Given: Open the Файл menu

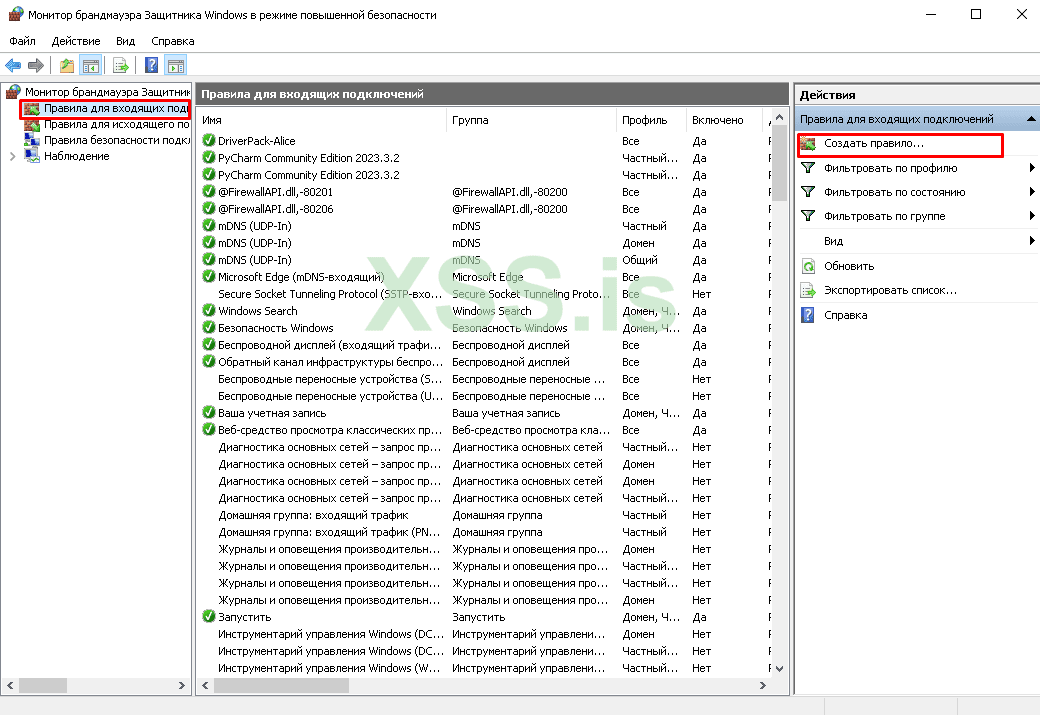Looking at the screenshot, I should pyautogui.click(x=22, y=41).
